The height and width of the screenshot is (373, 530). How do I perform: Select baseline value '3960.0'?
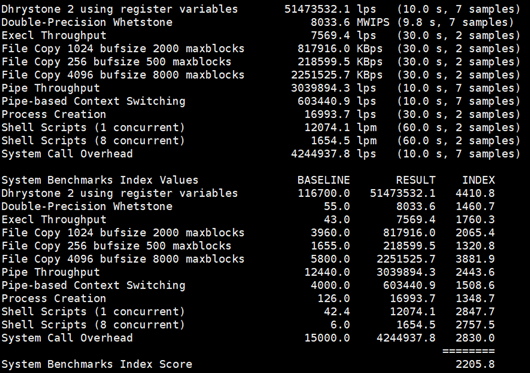click(330, 233)
